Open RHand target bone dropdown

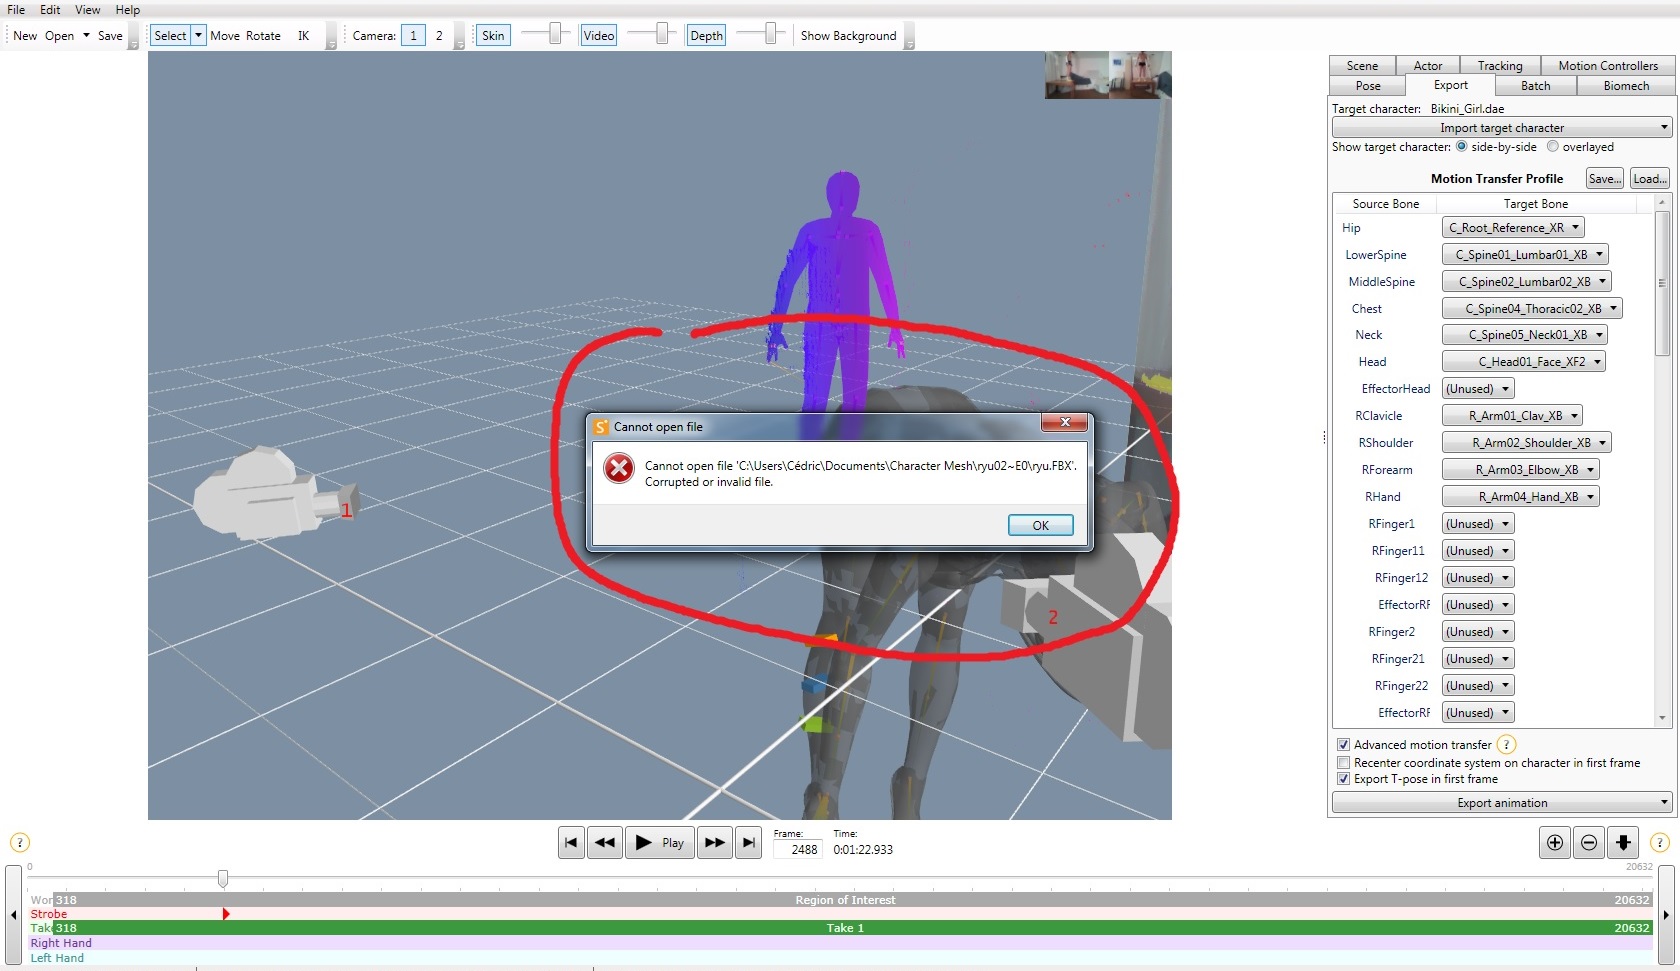(1521, 497)
